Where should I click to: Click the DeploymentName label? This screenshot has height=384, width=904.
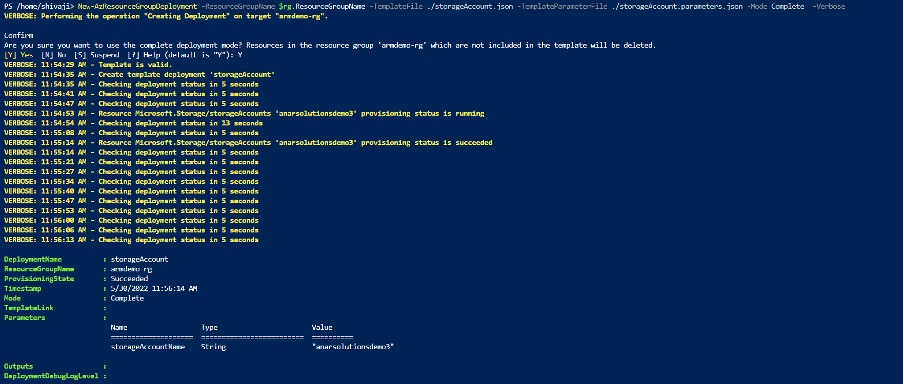(33, 259)
